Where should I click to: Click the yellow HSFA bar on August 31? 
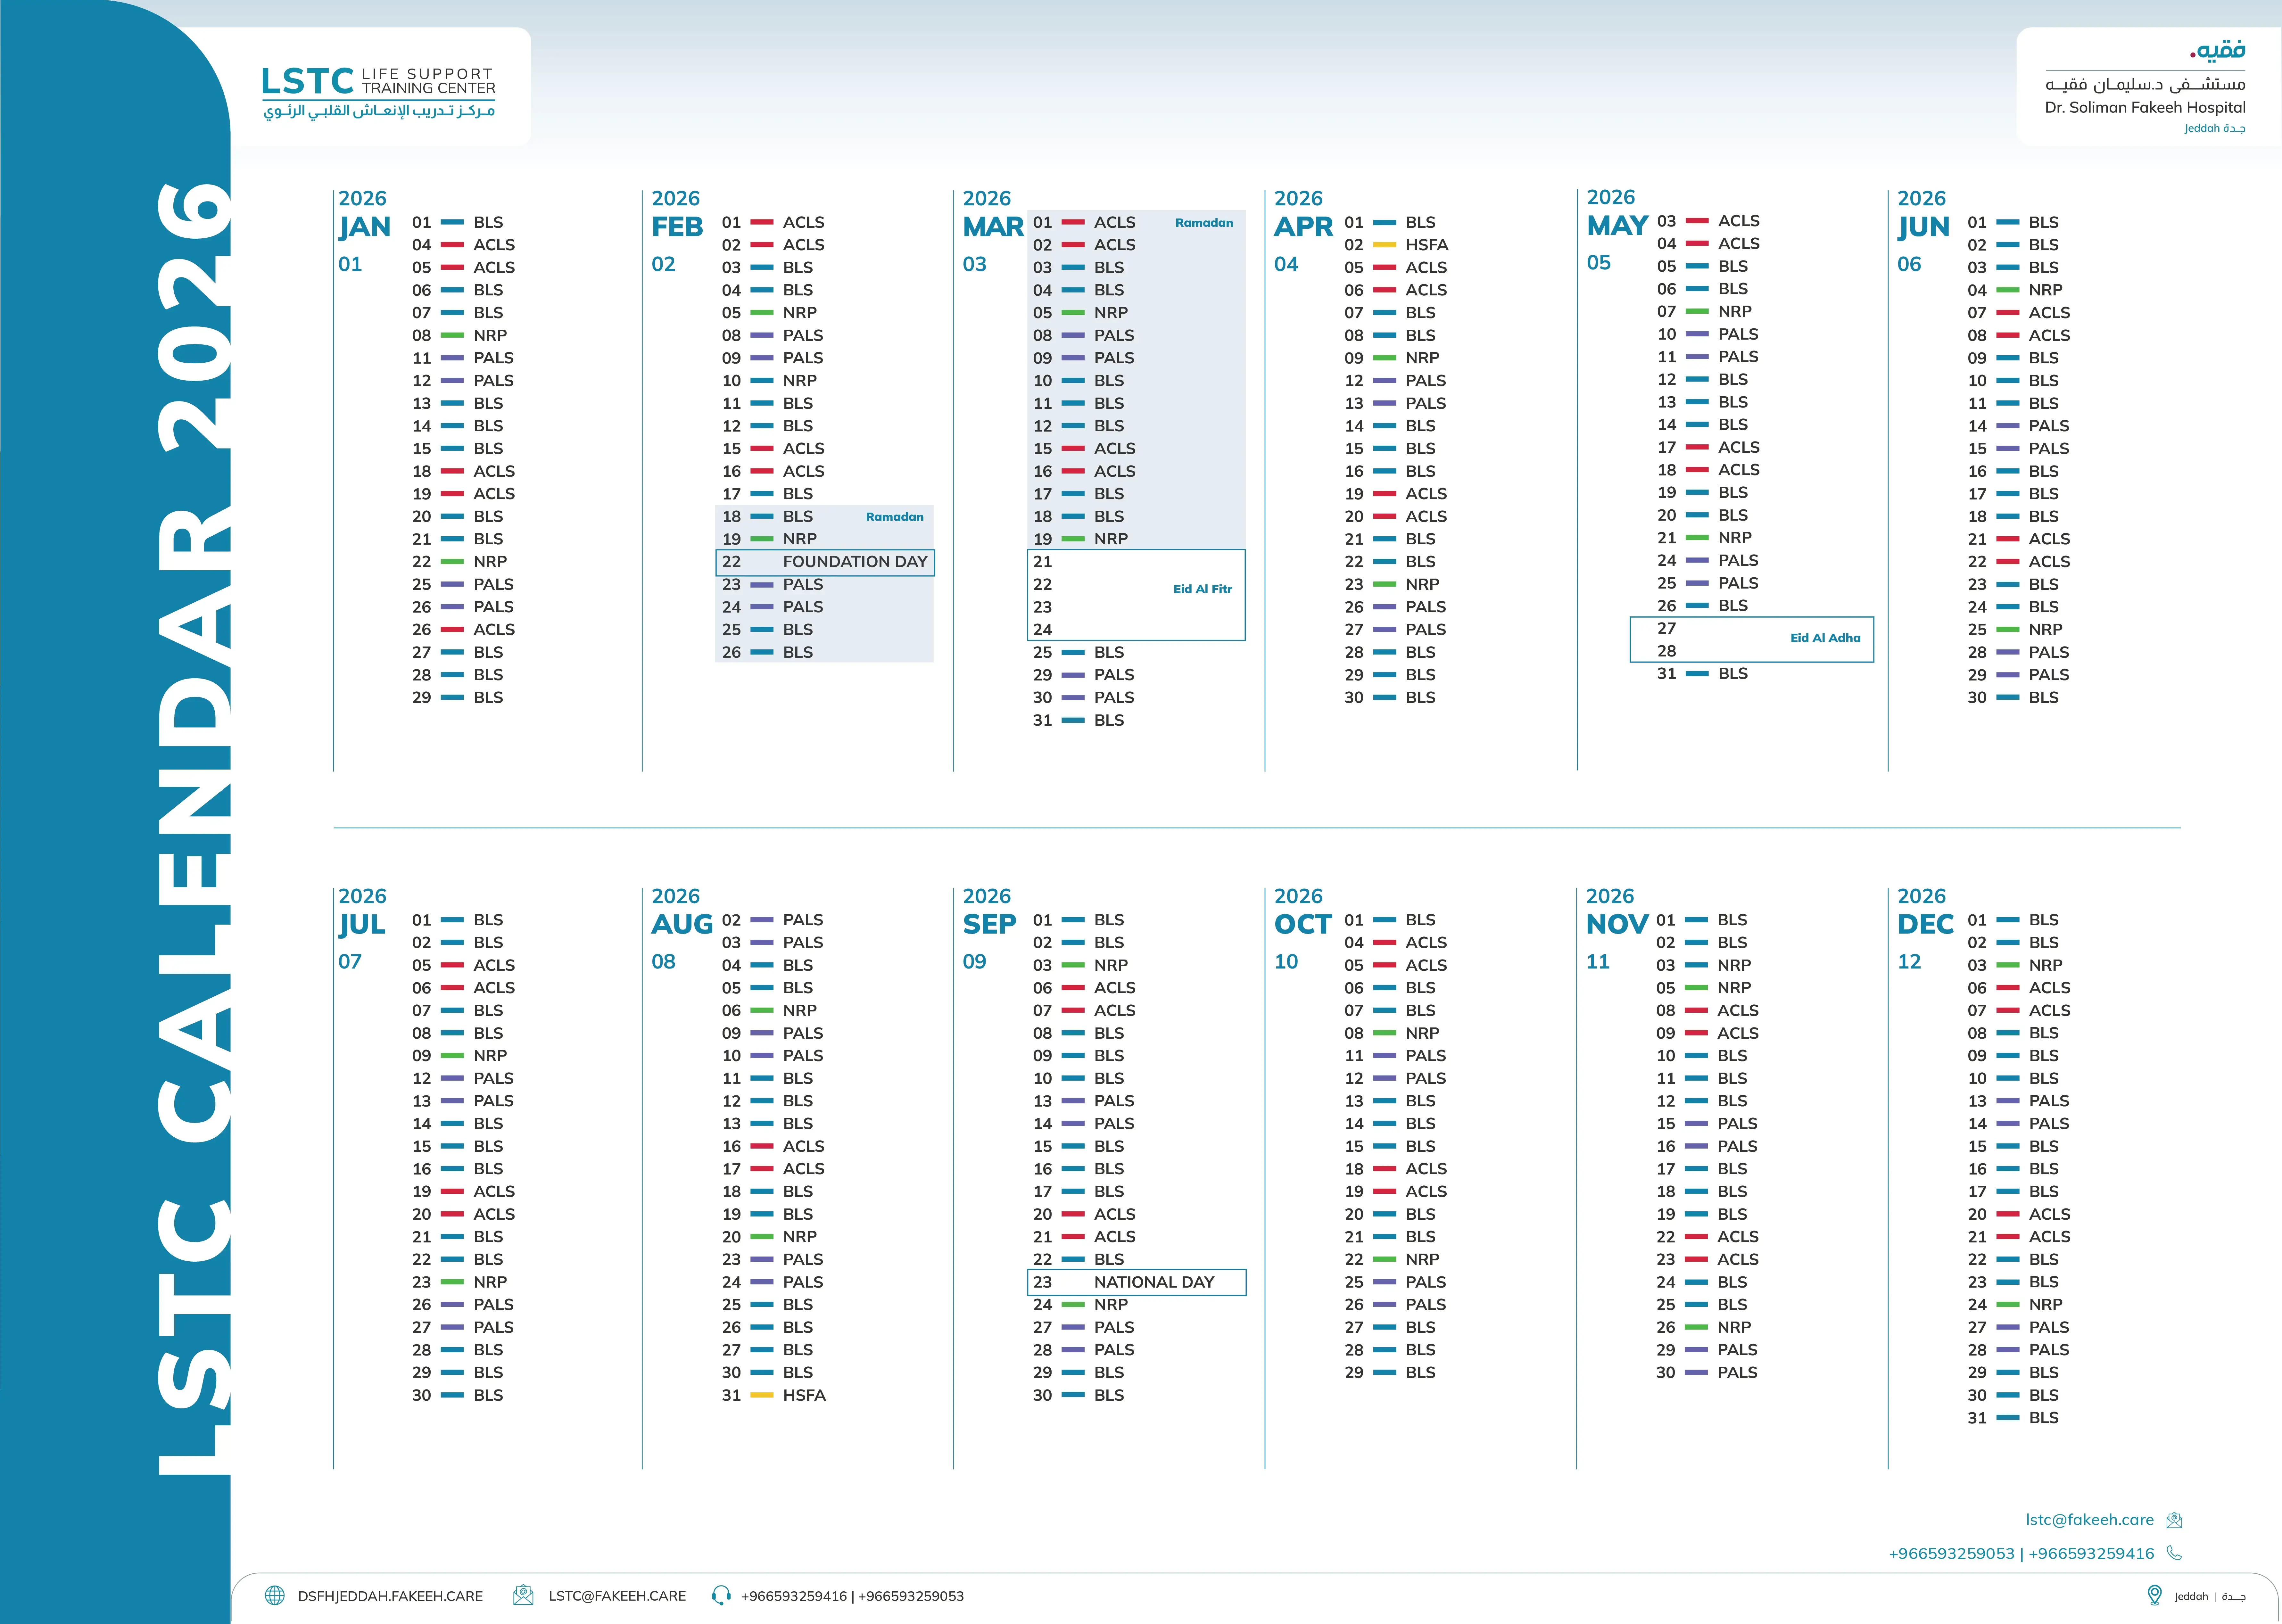[x=762, y=1395]
